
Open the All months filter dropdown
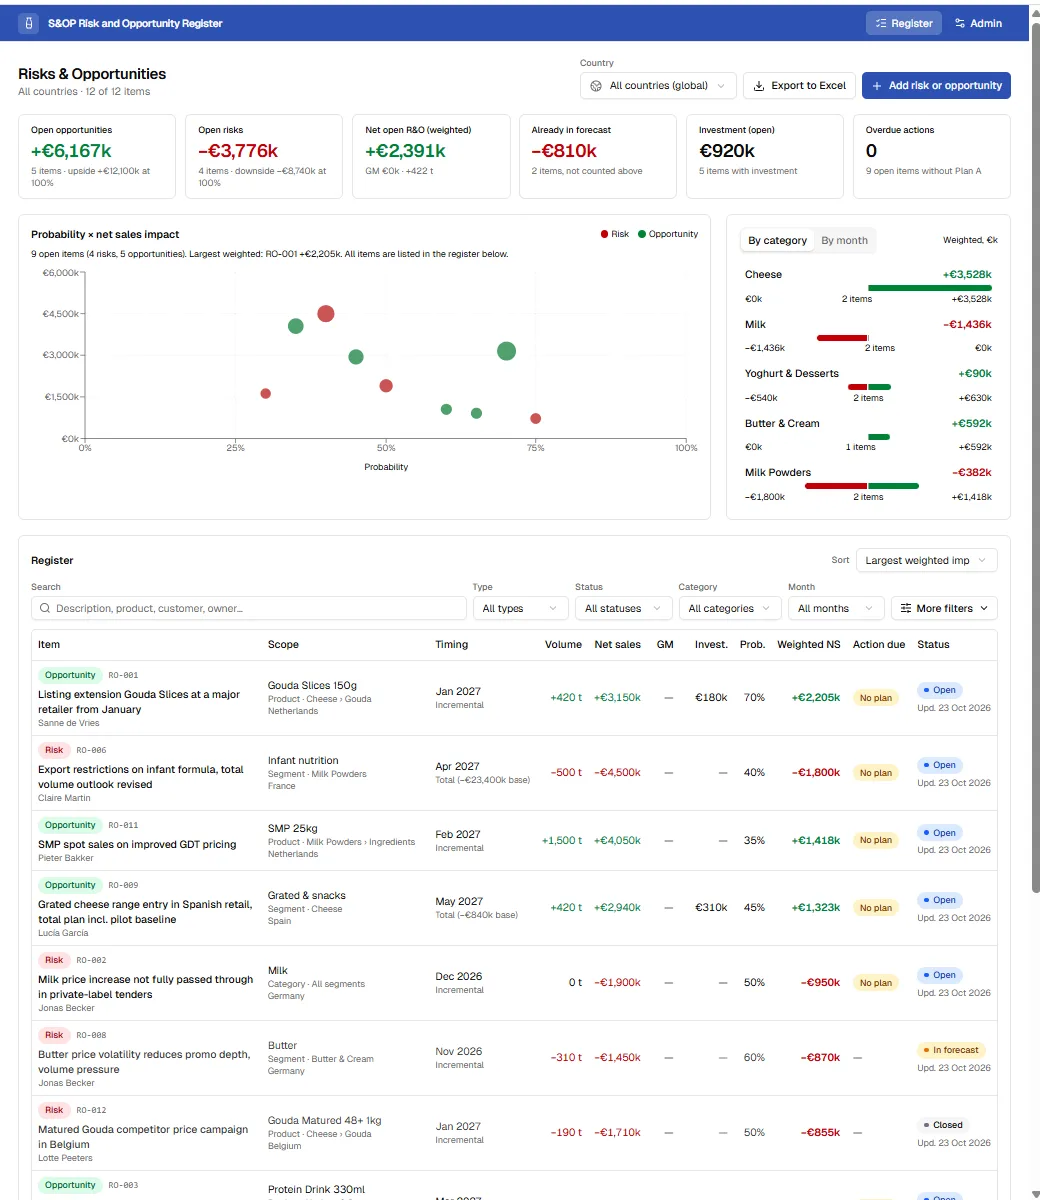836,608
